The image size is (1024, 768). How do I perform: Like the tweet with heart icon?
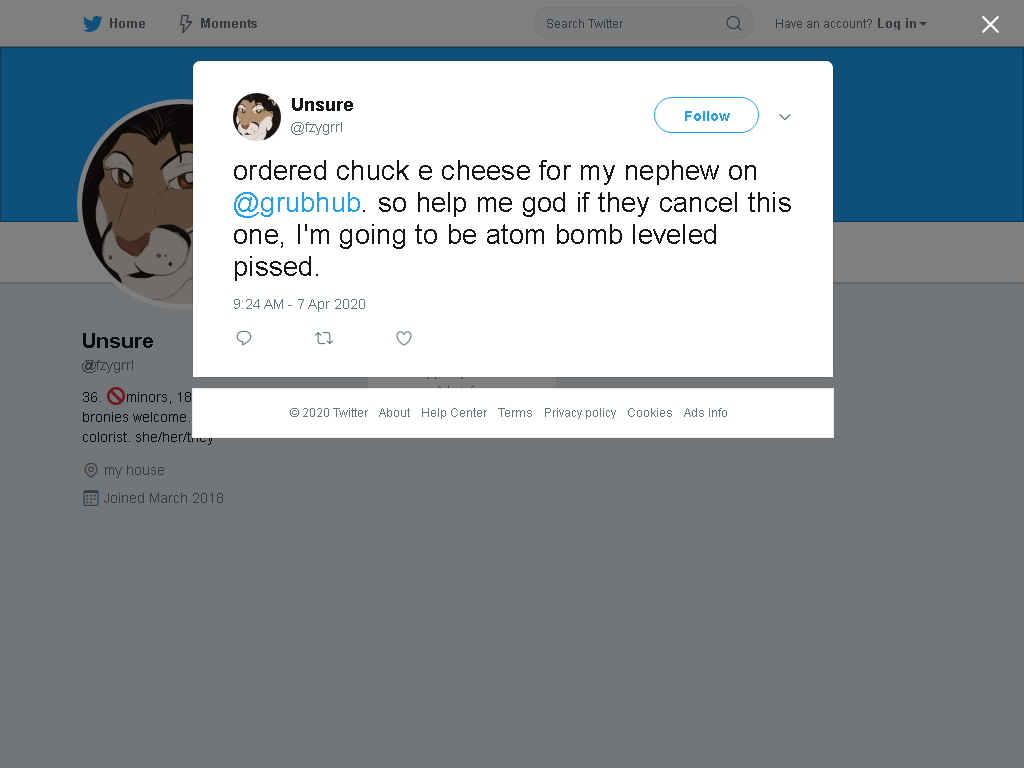click(x=404, y=338)
